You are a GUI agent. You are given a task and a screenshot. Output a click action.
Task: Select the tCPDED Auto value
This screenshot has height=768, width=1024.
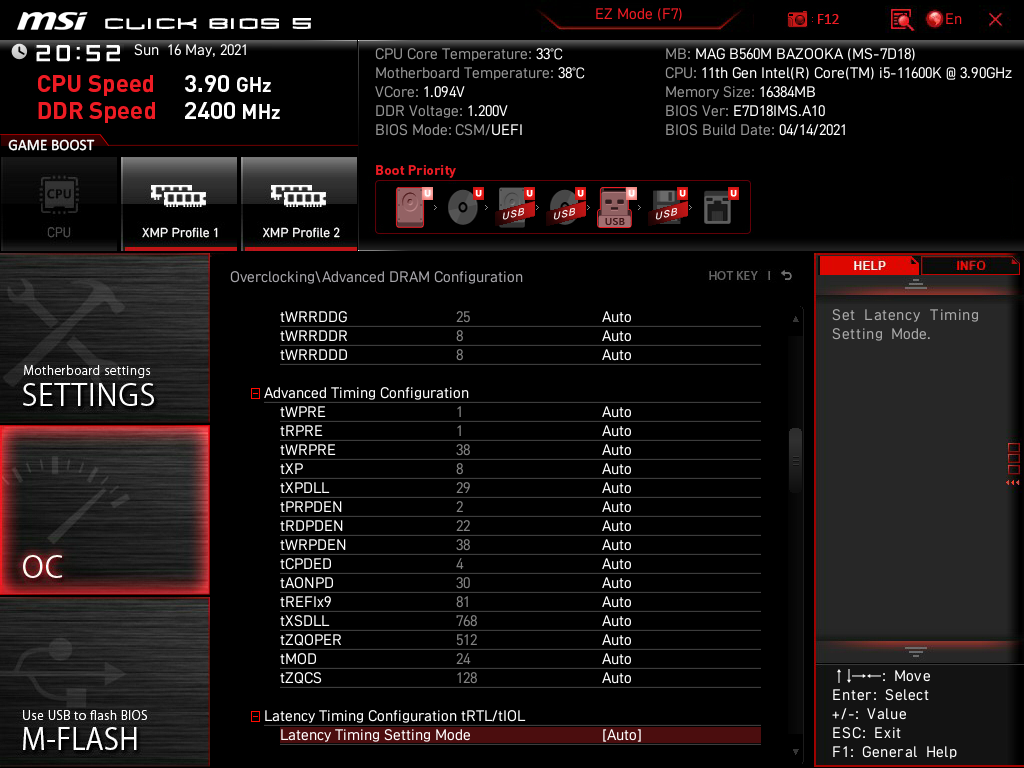[x=616, y=564]
